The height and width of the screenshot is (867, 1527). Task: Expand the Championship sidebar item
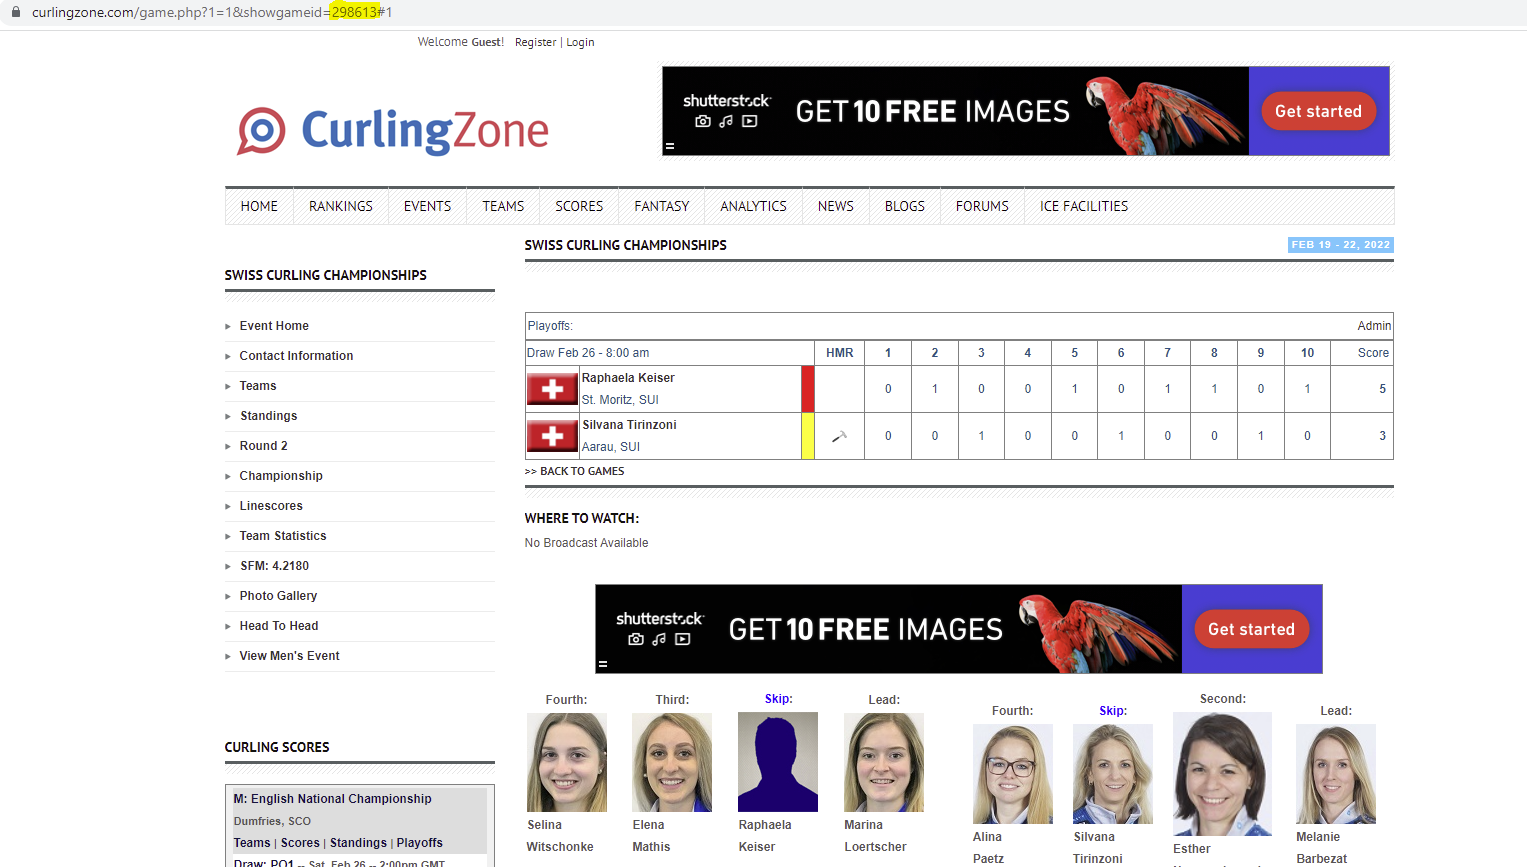pyautogui.click(x=281, y=476)
